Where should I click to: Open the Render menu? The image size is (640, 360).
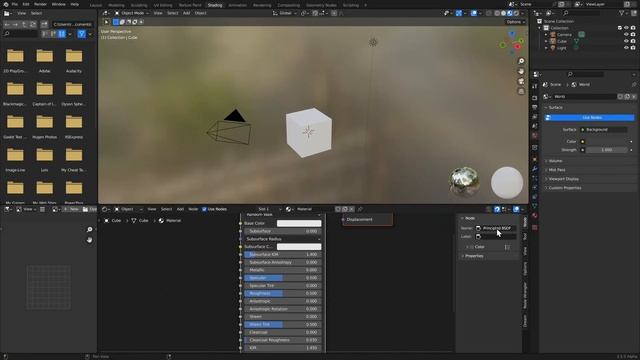pyautogui.click(x=40, y=4)
